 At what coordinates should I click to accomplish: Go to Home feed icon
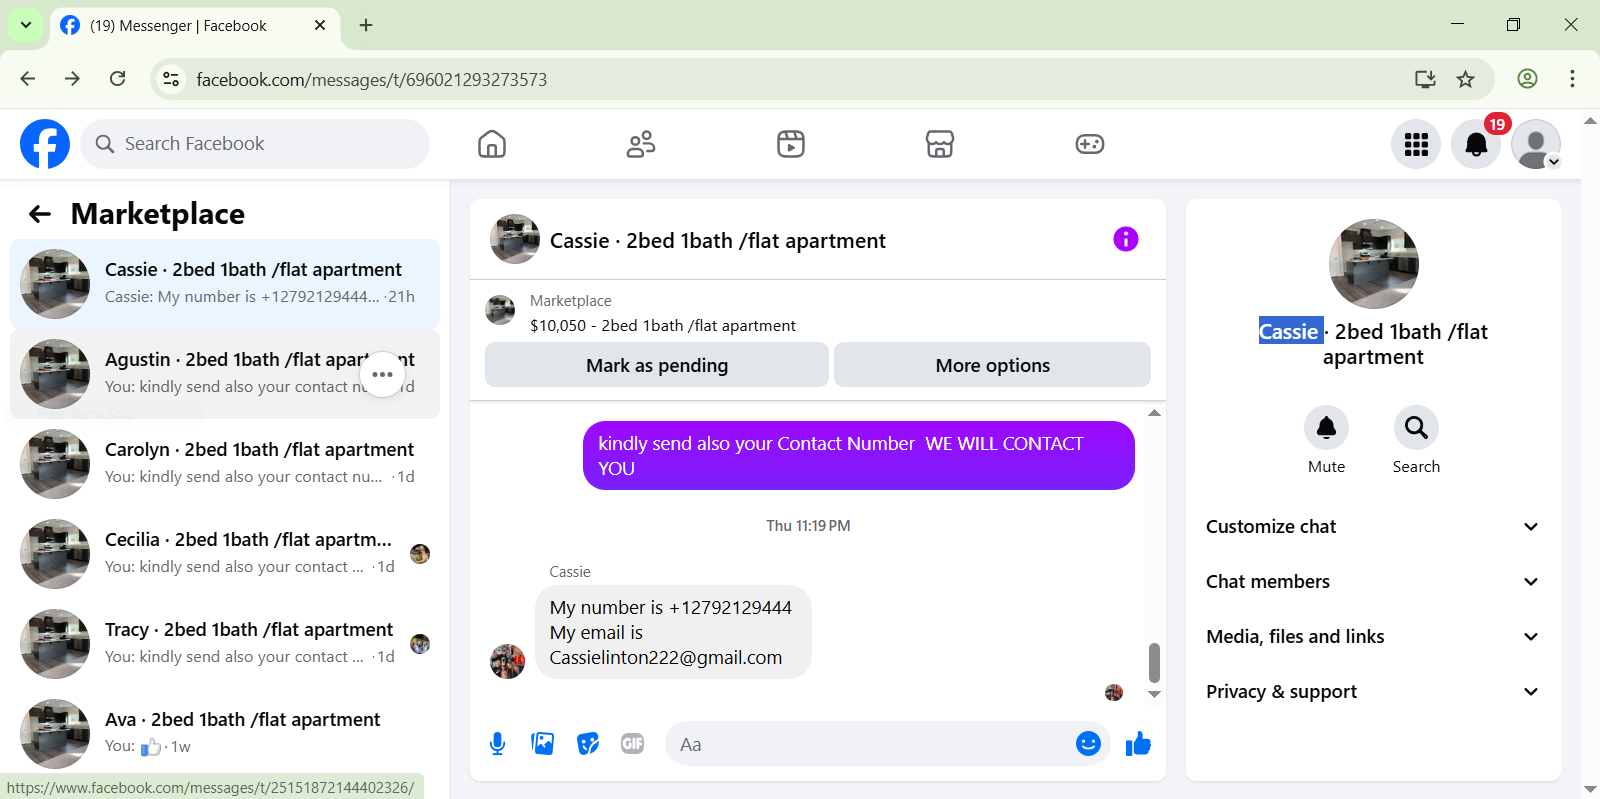(x=492, y=144)
